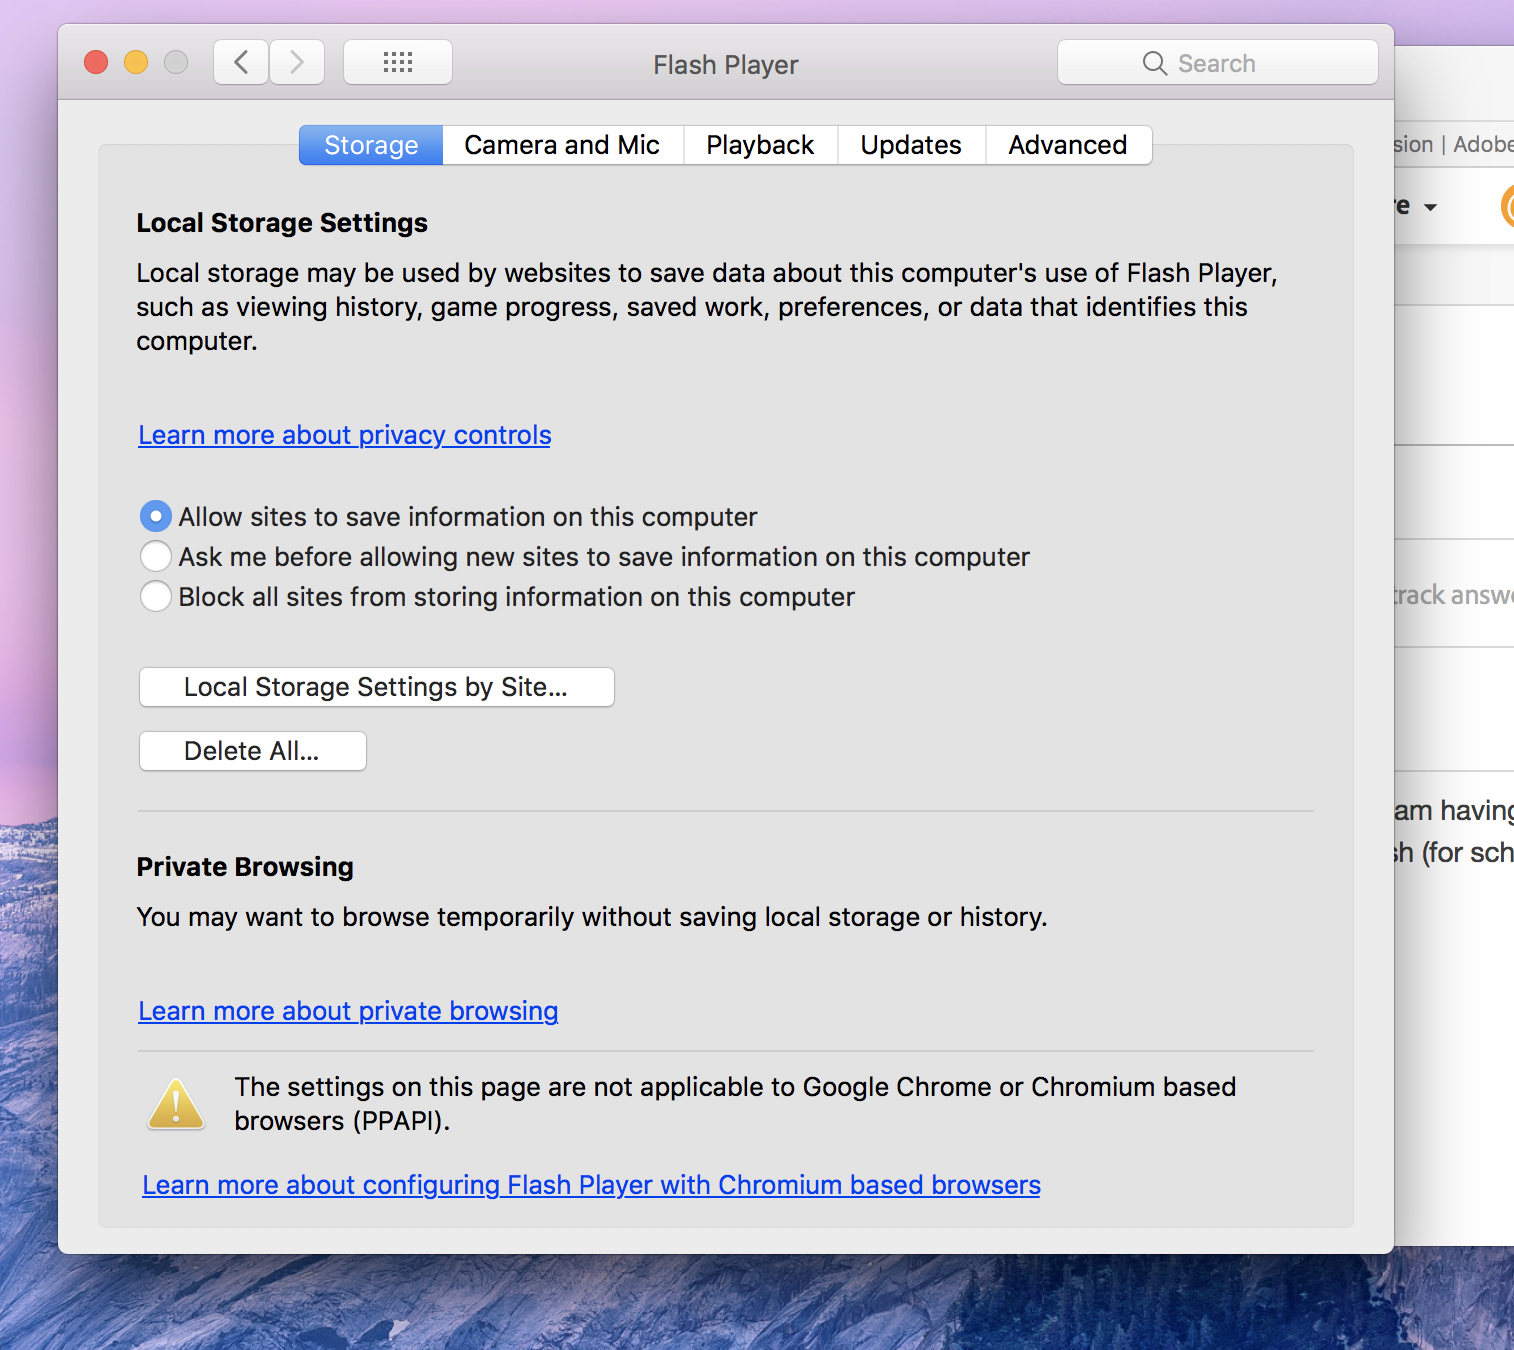
Task: Click the Local Storage Settings heading
Action: (282, 223)
